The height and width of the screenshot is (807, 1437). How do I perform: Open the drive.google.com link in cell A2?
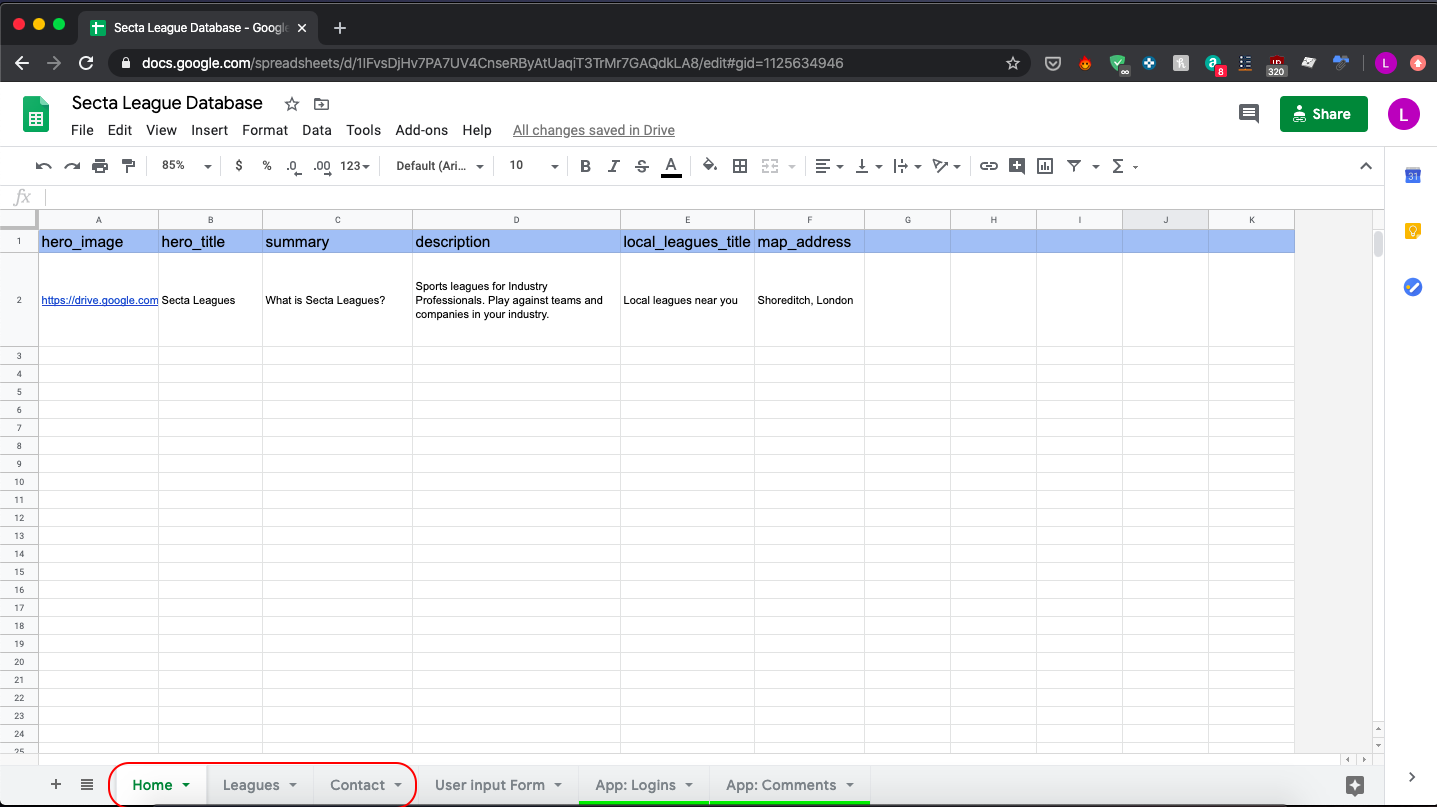[99, 300]
